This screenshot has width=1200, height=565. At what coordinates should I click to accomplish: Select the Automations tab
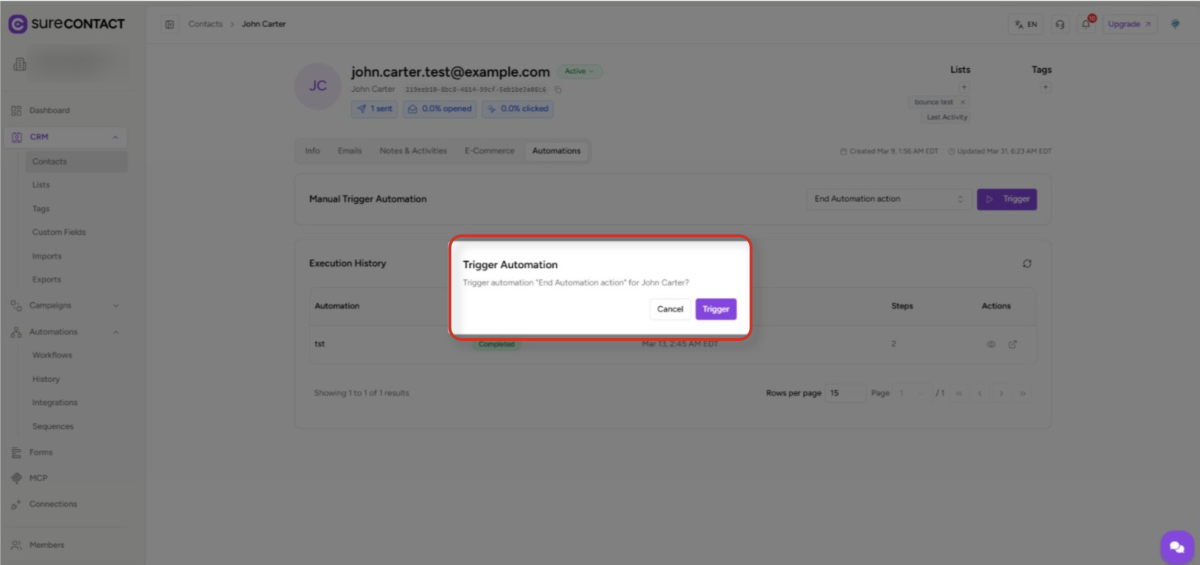(x=556, y=151)
